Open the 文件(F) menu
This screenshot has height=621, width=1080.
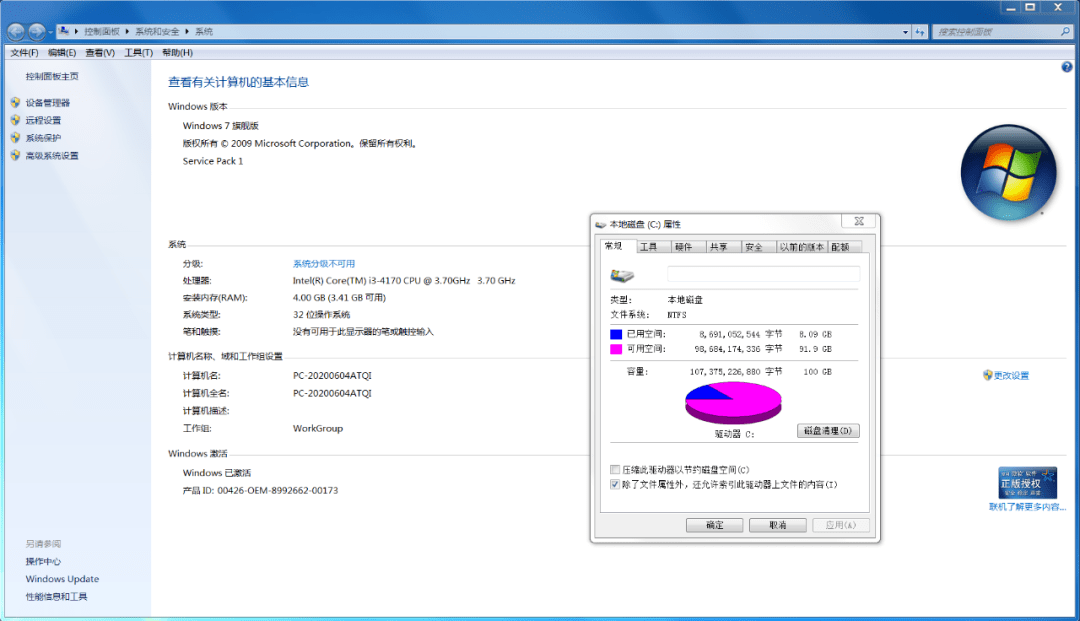(x=24, y=53)
